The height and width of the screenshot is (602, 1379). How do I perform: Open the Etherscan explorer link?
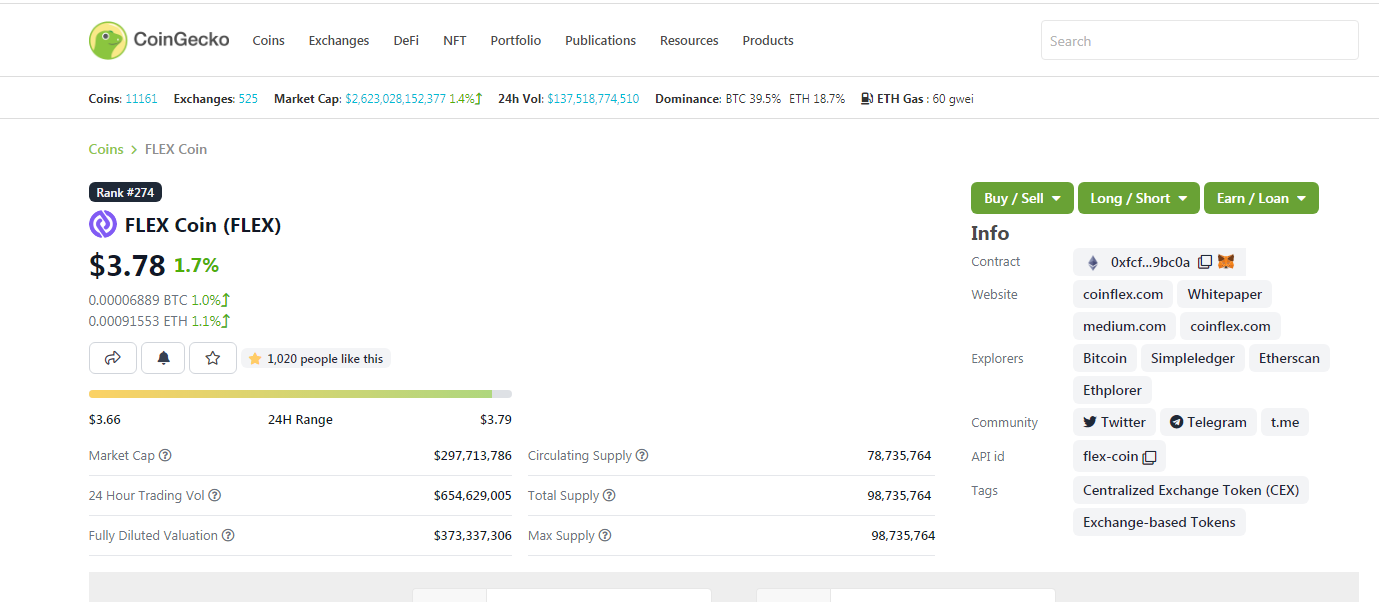point(1289,358)
